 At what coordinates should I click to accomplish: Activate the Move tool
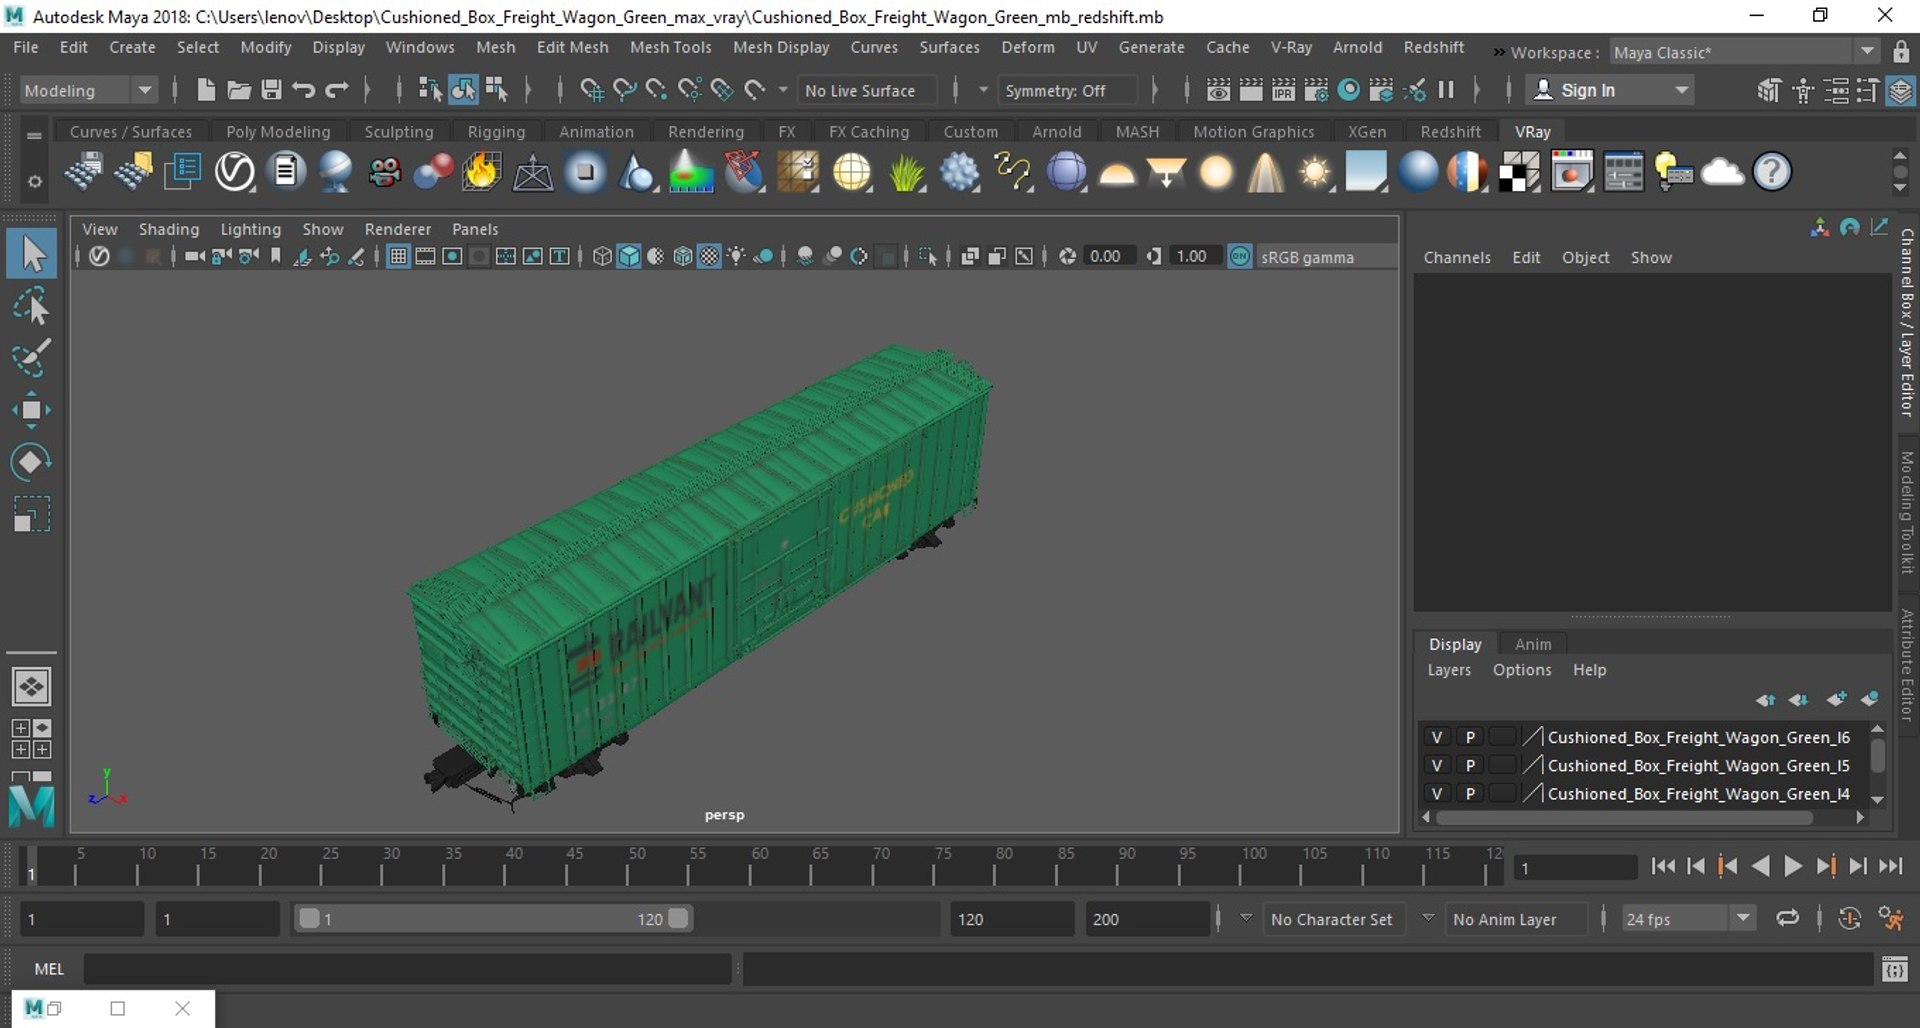point(32,410)
